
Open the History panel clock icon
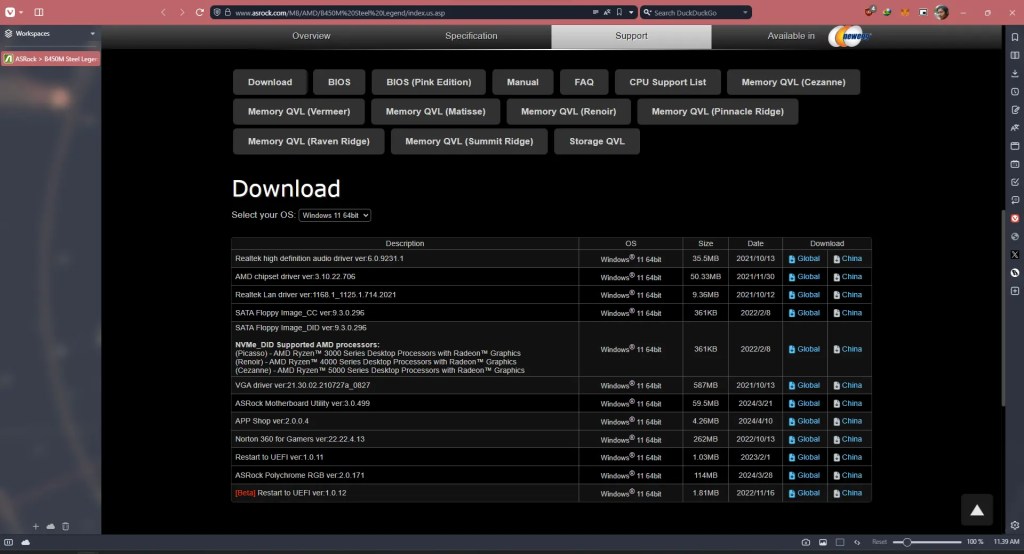pyautogui.click(x=1014, y=92)
